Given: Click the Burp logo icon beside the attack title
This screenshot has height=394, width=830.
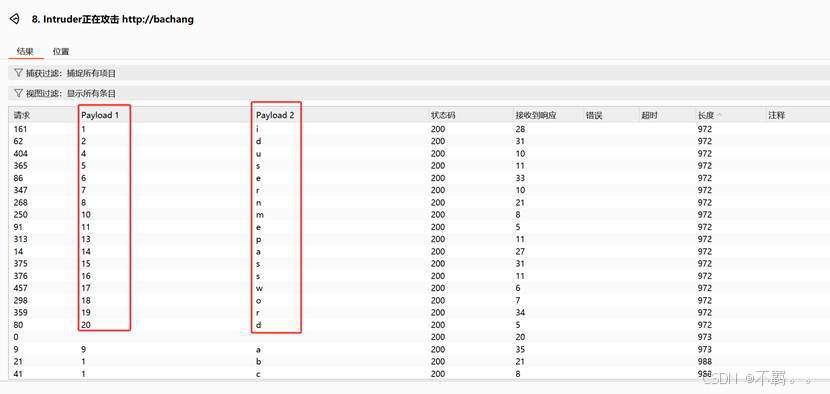Looking at the screenshot, I should pos(14,20).
